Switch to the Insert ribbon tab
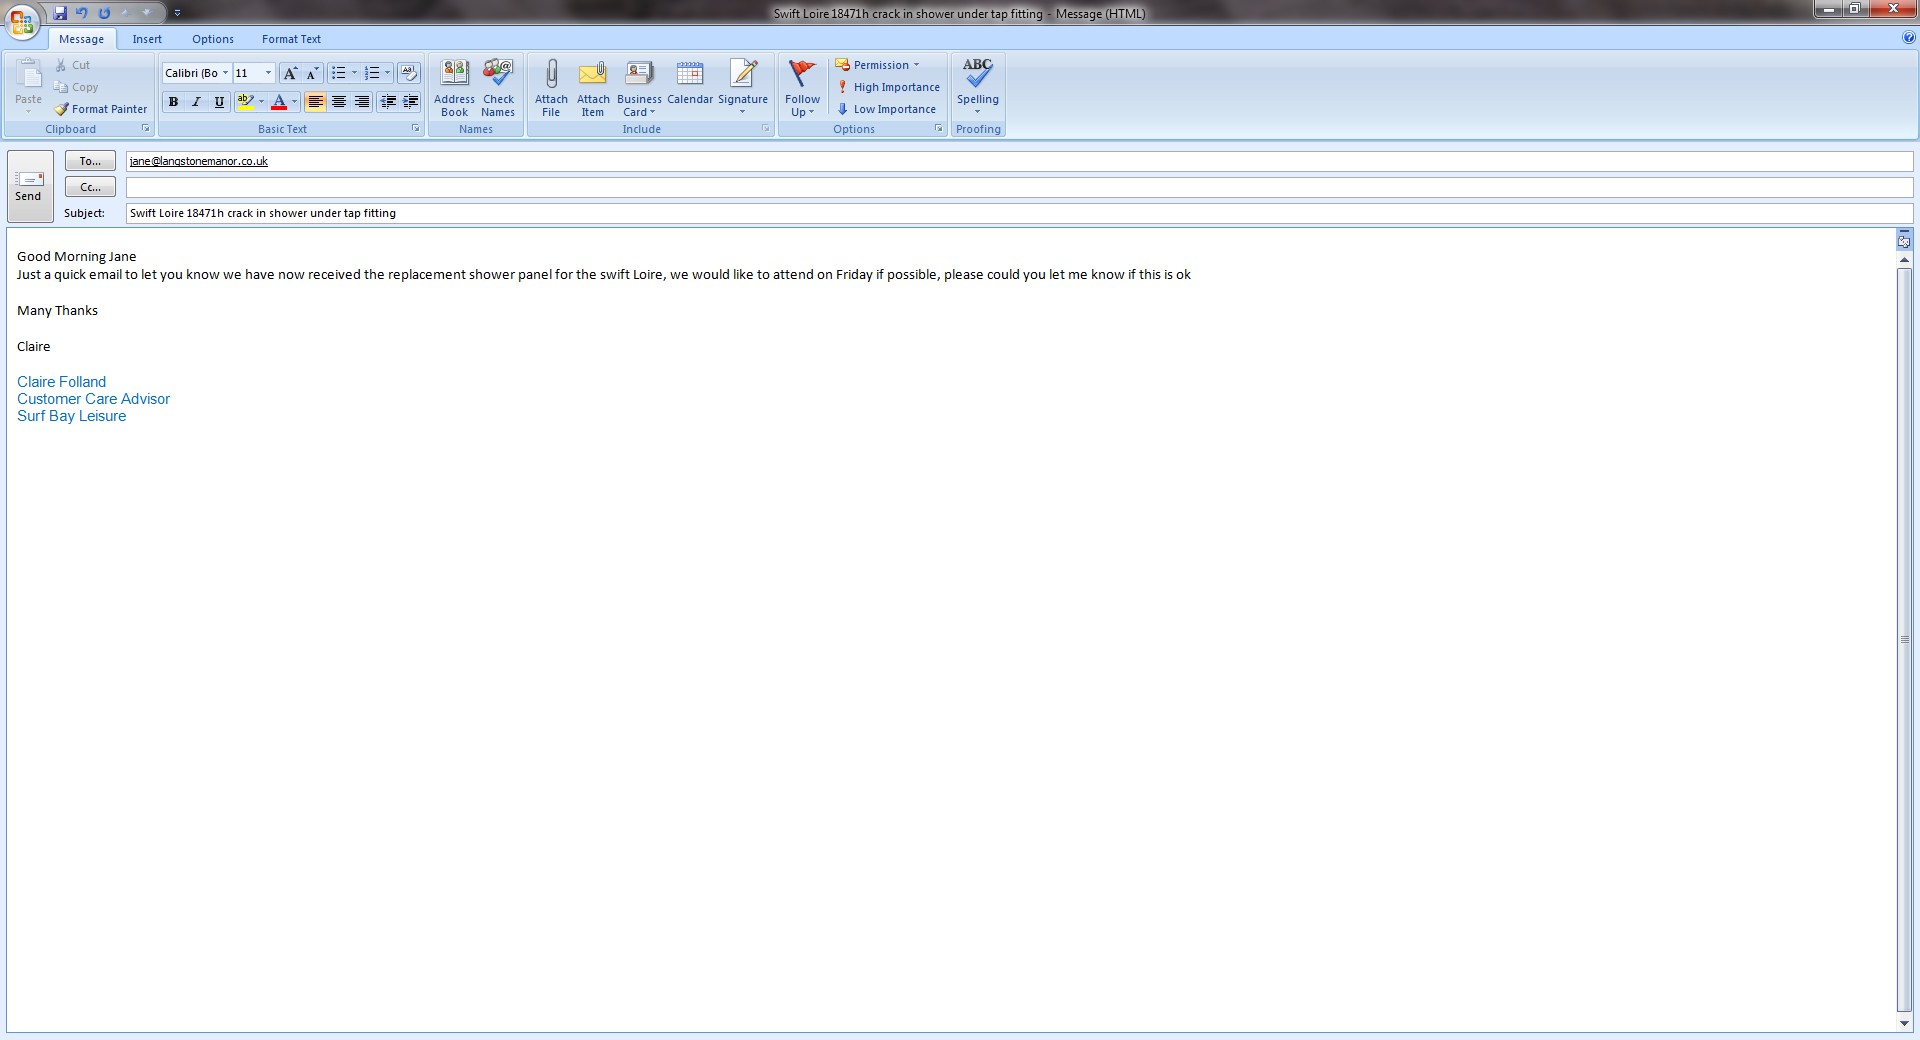The image size is (1920, 1040). [147, 39]
